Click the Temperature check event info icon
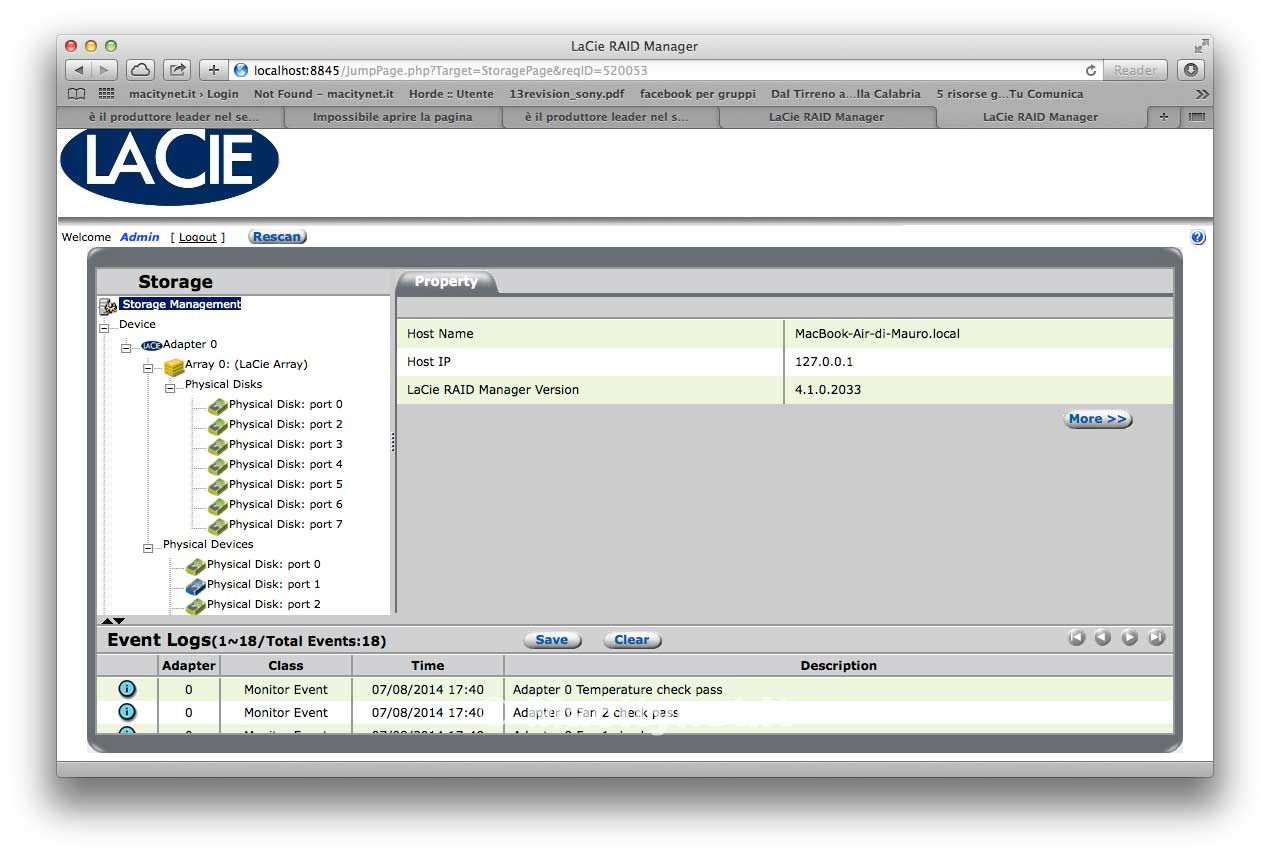 pos(127,689)
